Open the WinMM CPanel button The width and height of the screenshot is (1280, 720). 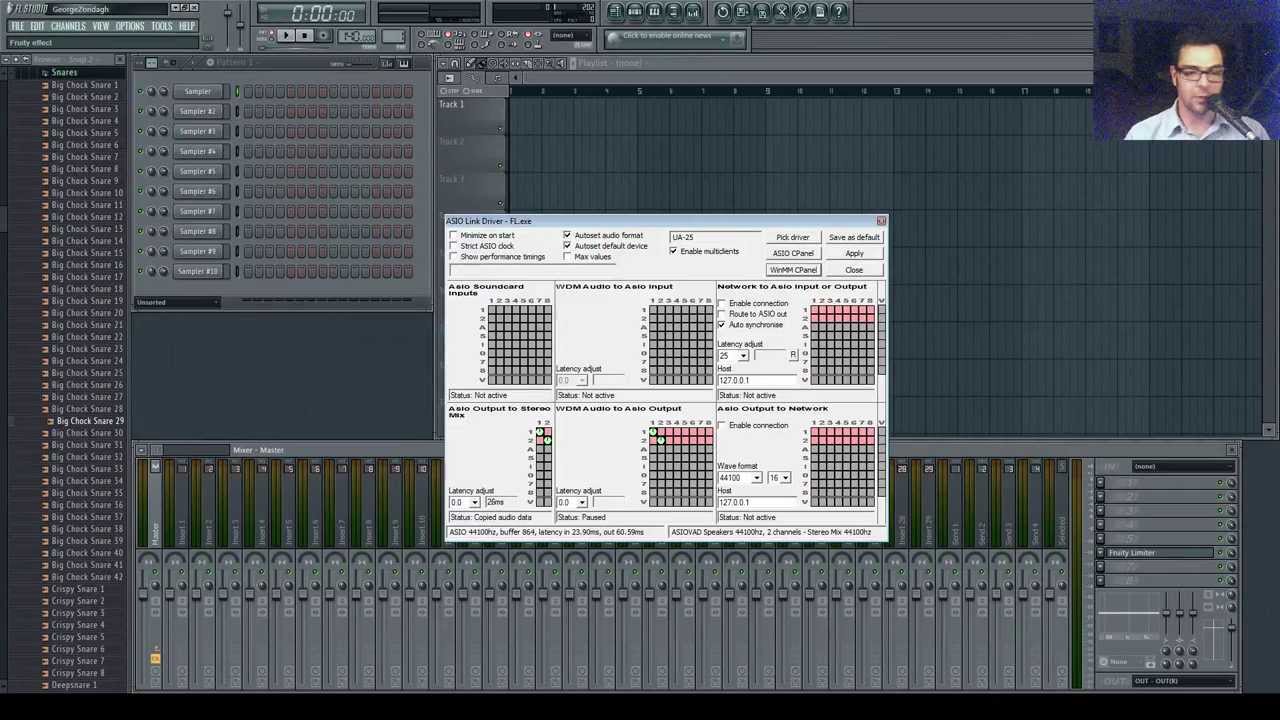[x=793, y=270]
